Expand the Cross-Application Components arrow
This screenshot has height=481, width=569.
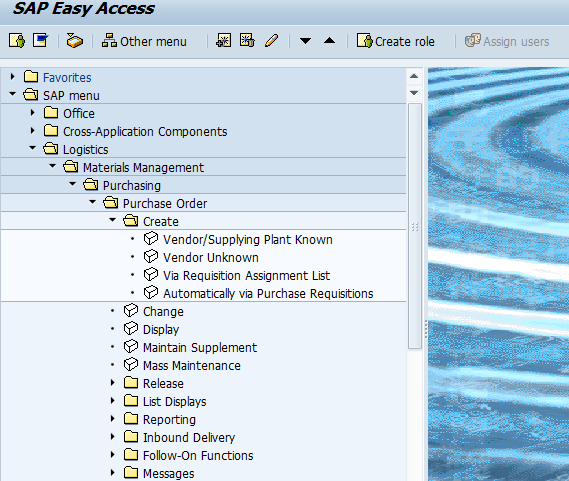[x=33, y=131]
